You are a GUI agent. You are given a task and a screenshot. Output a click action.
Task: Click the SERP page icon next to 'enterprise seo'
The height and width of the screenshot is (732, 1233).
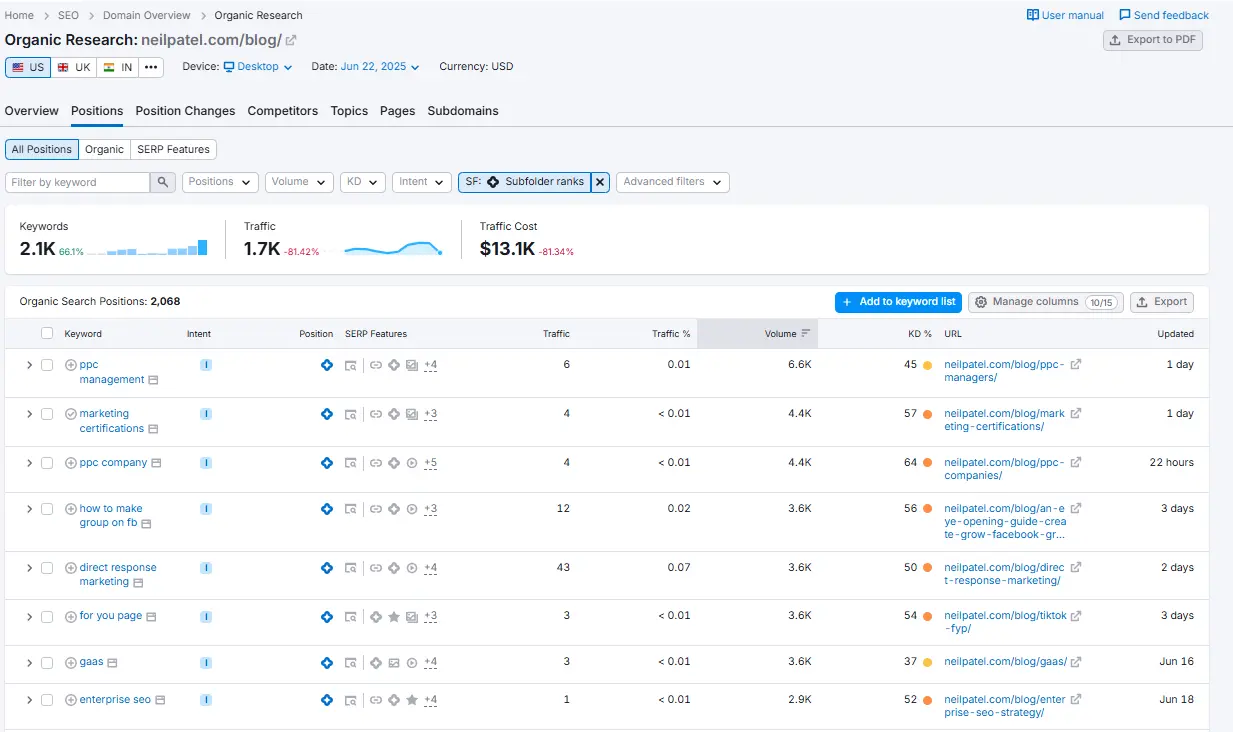(x=160, y=700)
